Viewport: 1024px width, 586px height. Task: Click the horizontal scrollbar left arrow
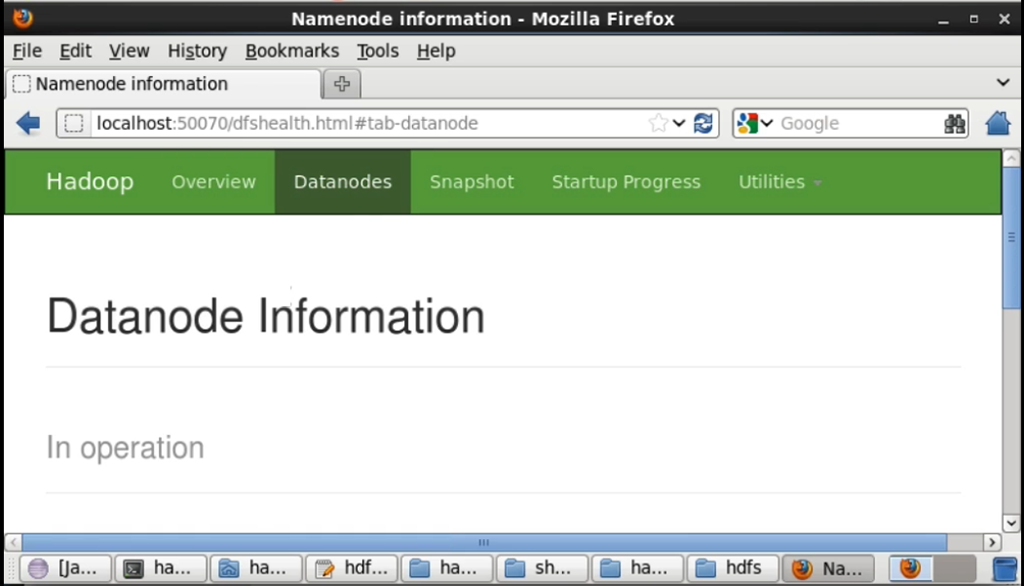(x=14, y=542)
